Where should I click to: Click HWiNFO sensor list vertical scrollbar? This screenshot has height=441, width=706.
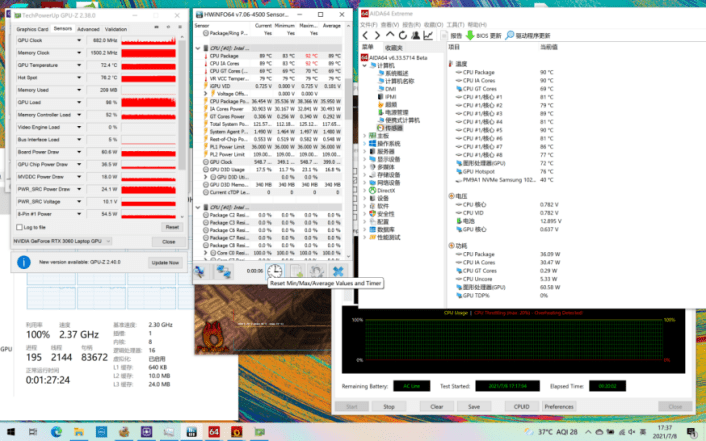(x=348, y=98)
